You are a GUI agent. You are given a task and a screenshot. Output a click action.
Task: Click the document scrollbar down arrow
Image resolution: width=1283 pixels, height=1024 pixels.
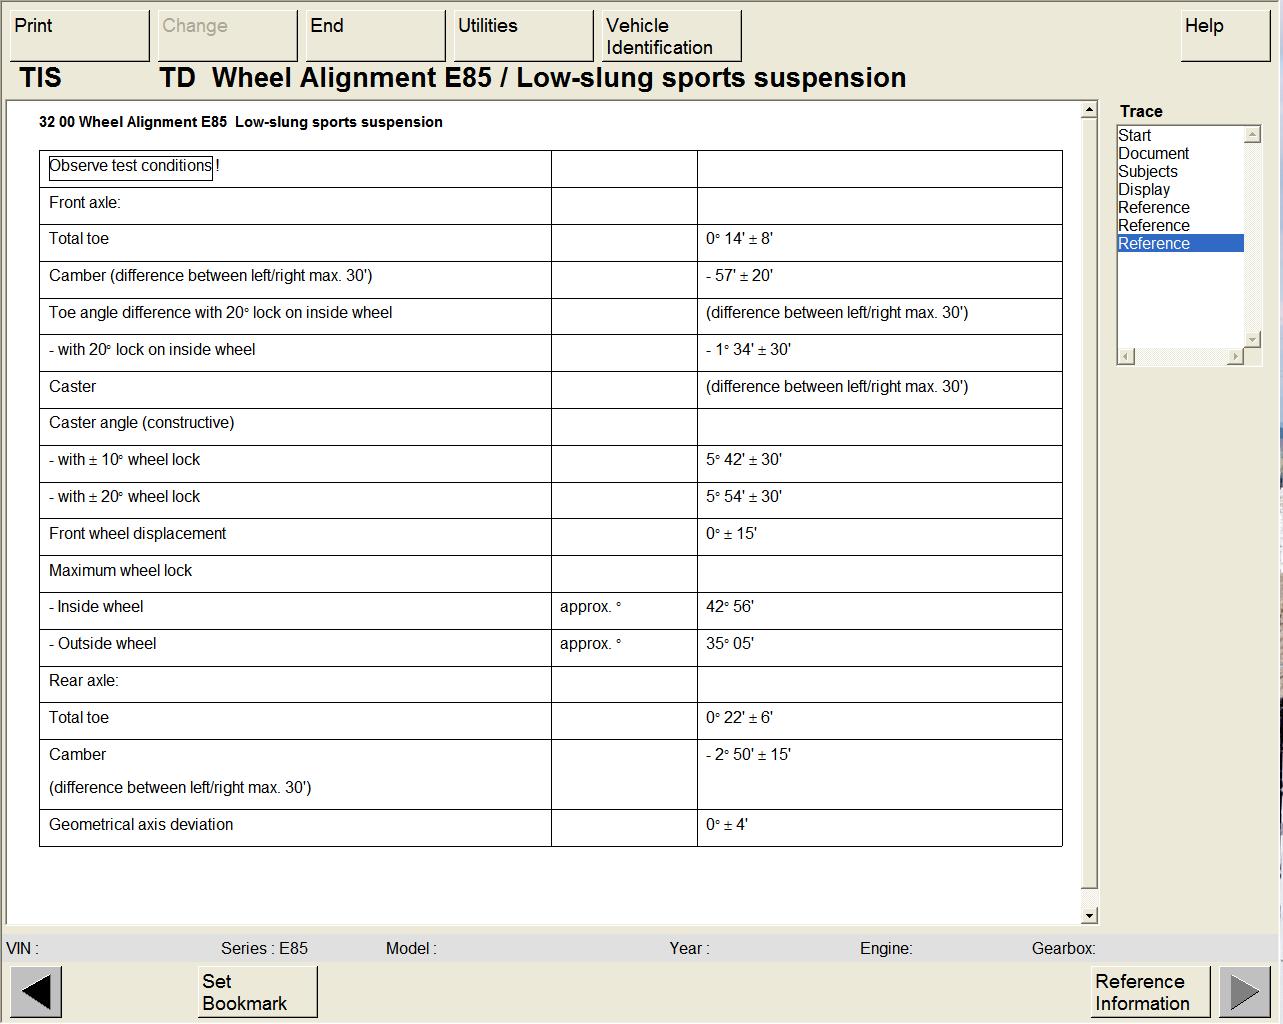[1090, 915]
